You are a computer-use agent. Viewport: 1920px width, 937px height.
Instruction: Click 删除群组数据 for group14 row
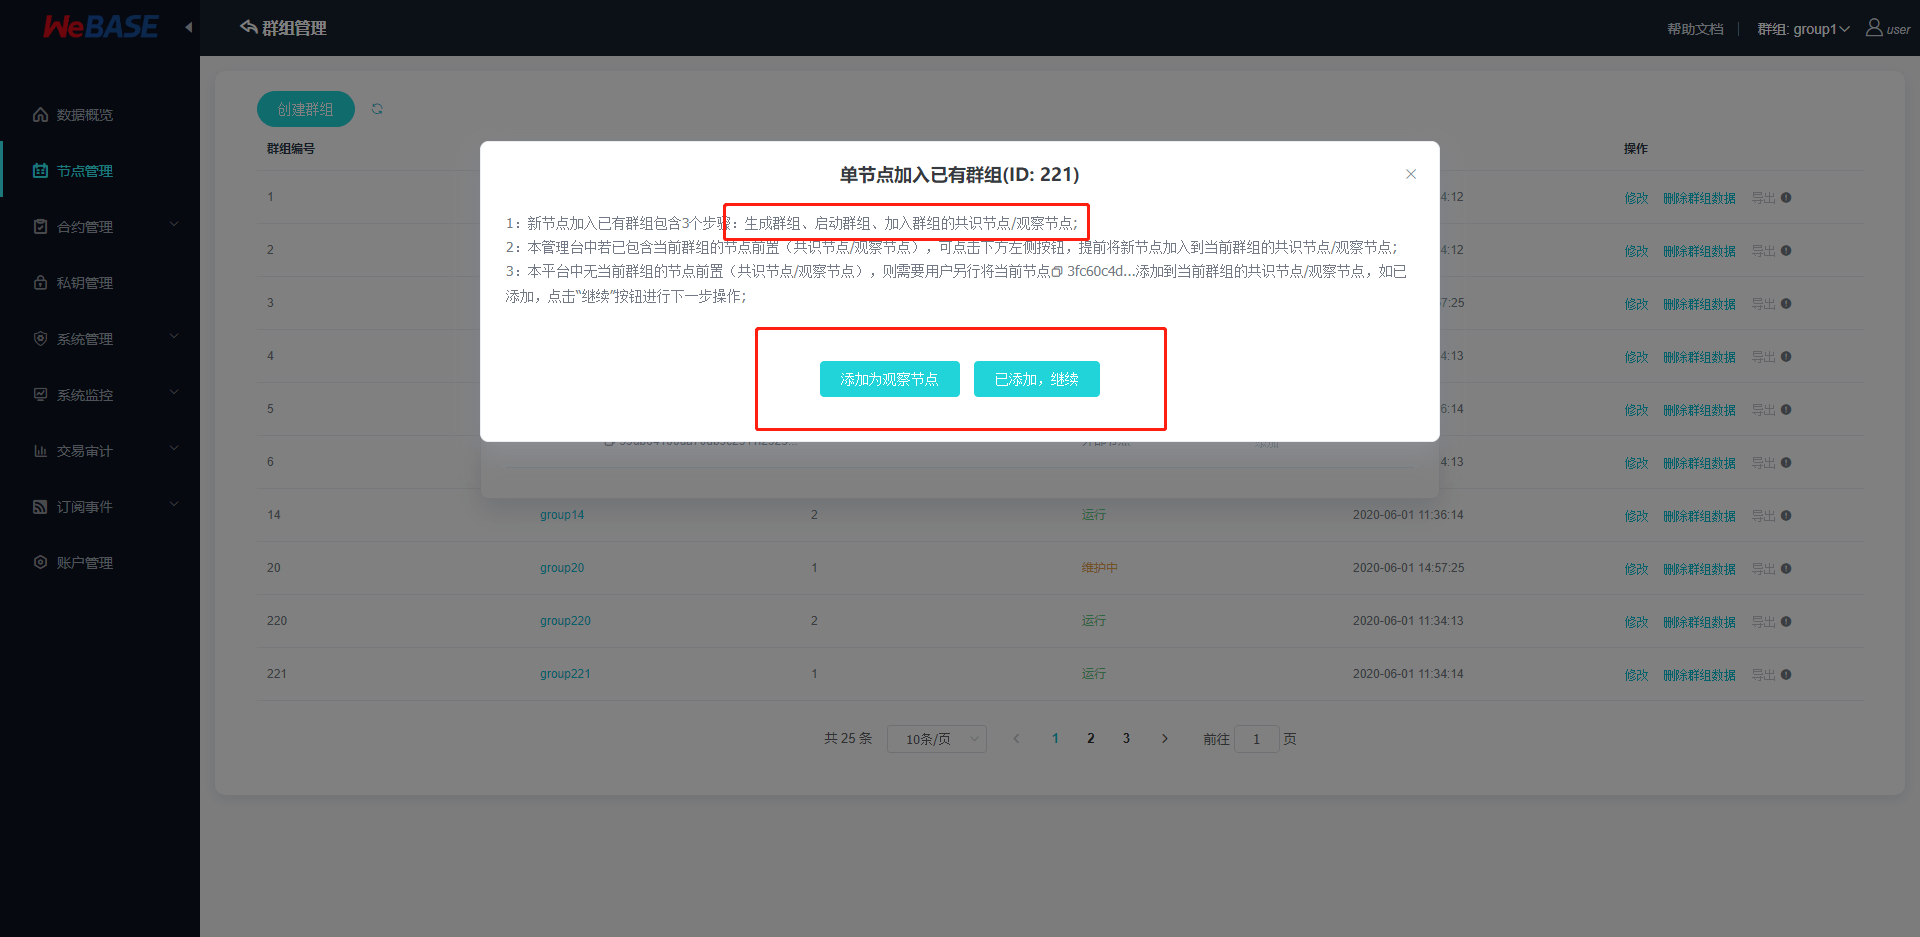(x=1699, y=516)
